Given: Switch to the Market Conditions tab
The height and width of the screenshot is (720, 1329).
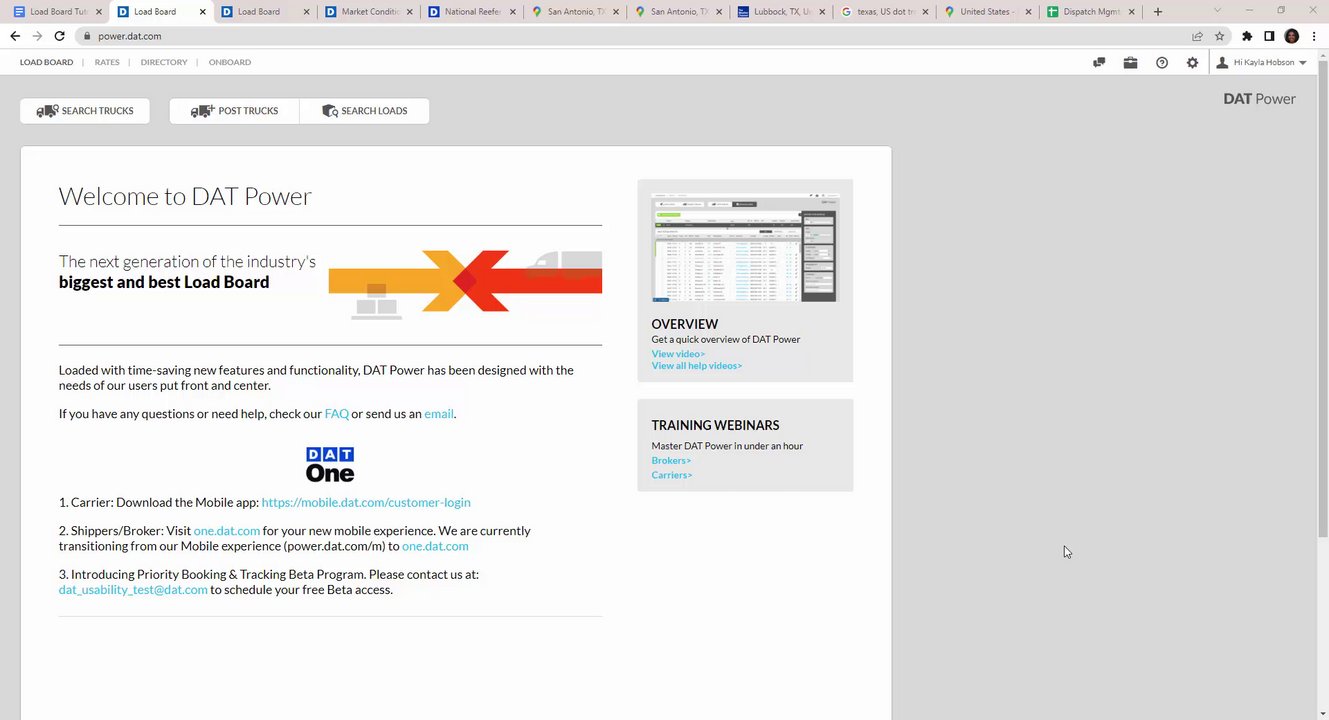Looking at the screenshot, I should (x=368, y=12).
